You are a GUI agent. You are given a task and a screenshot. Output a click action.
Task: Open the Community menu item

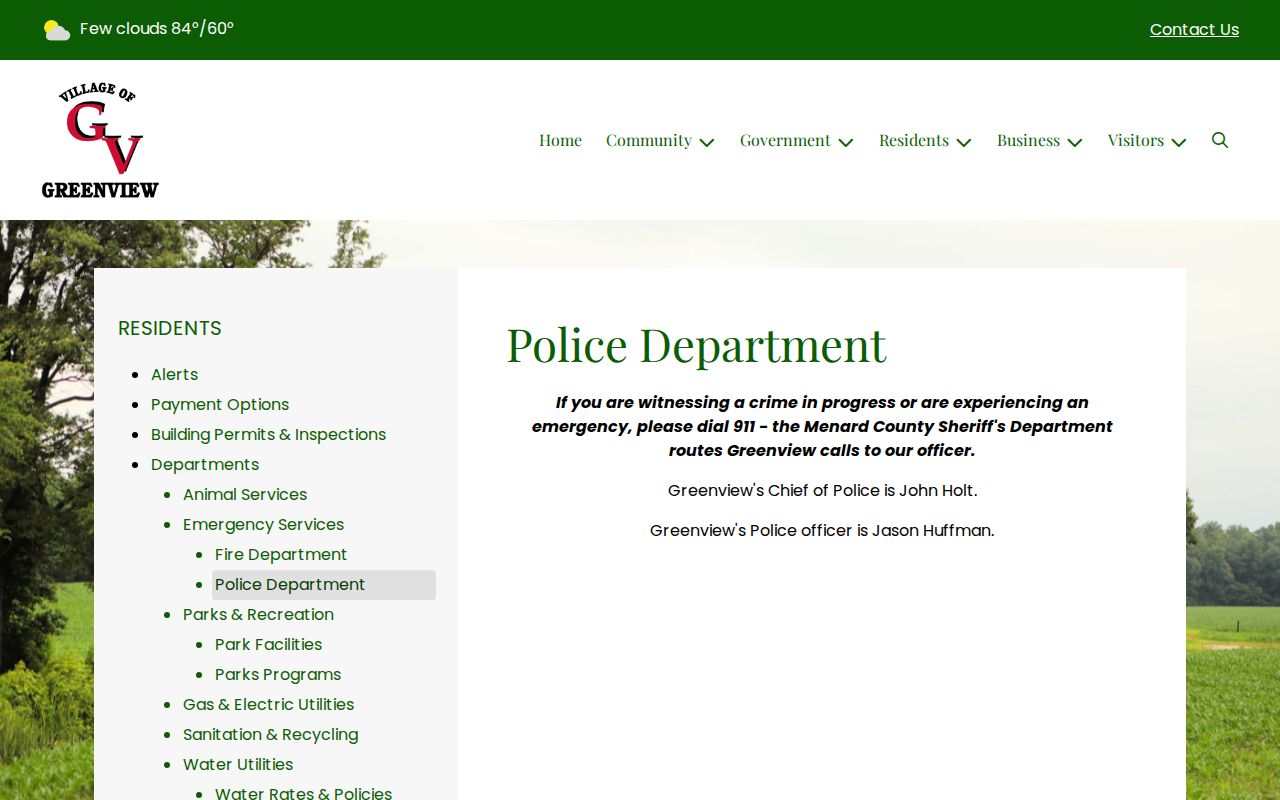[649, 140]
